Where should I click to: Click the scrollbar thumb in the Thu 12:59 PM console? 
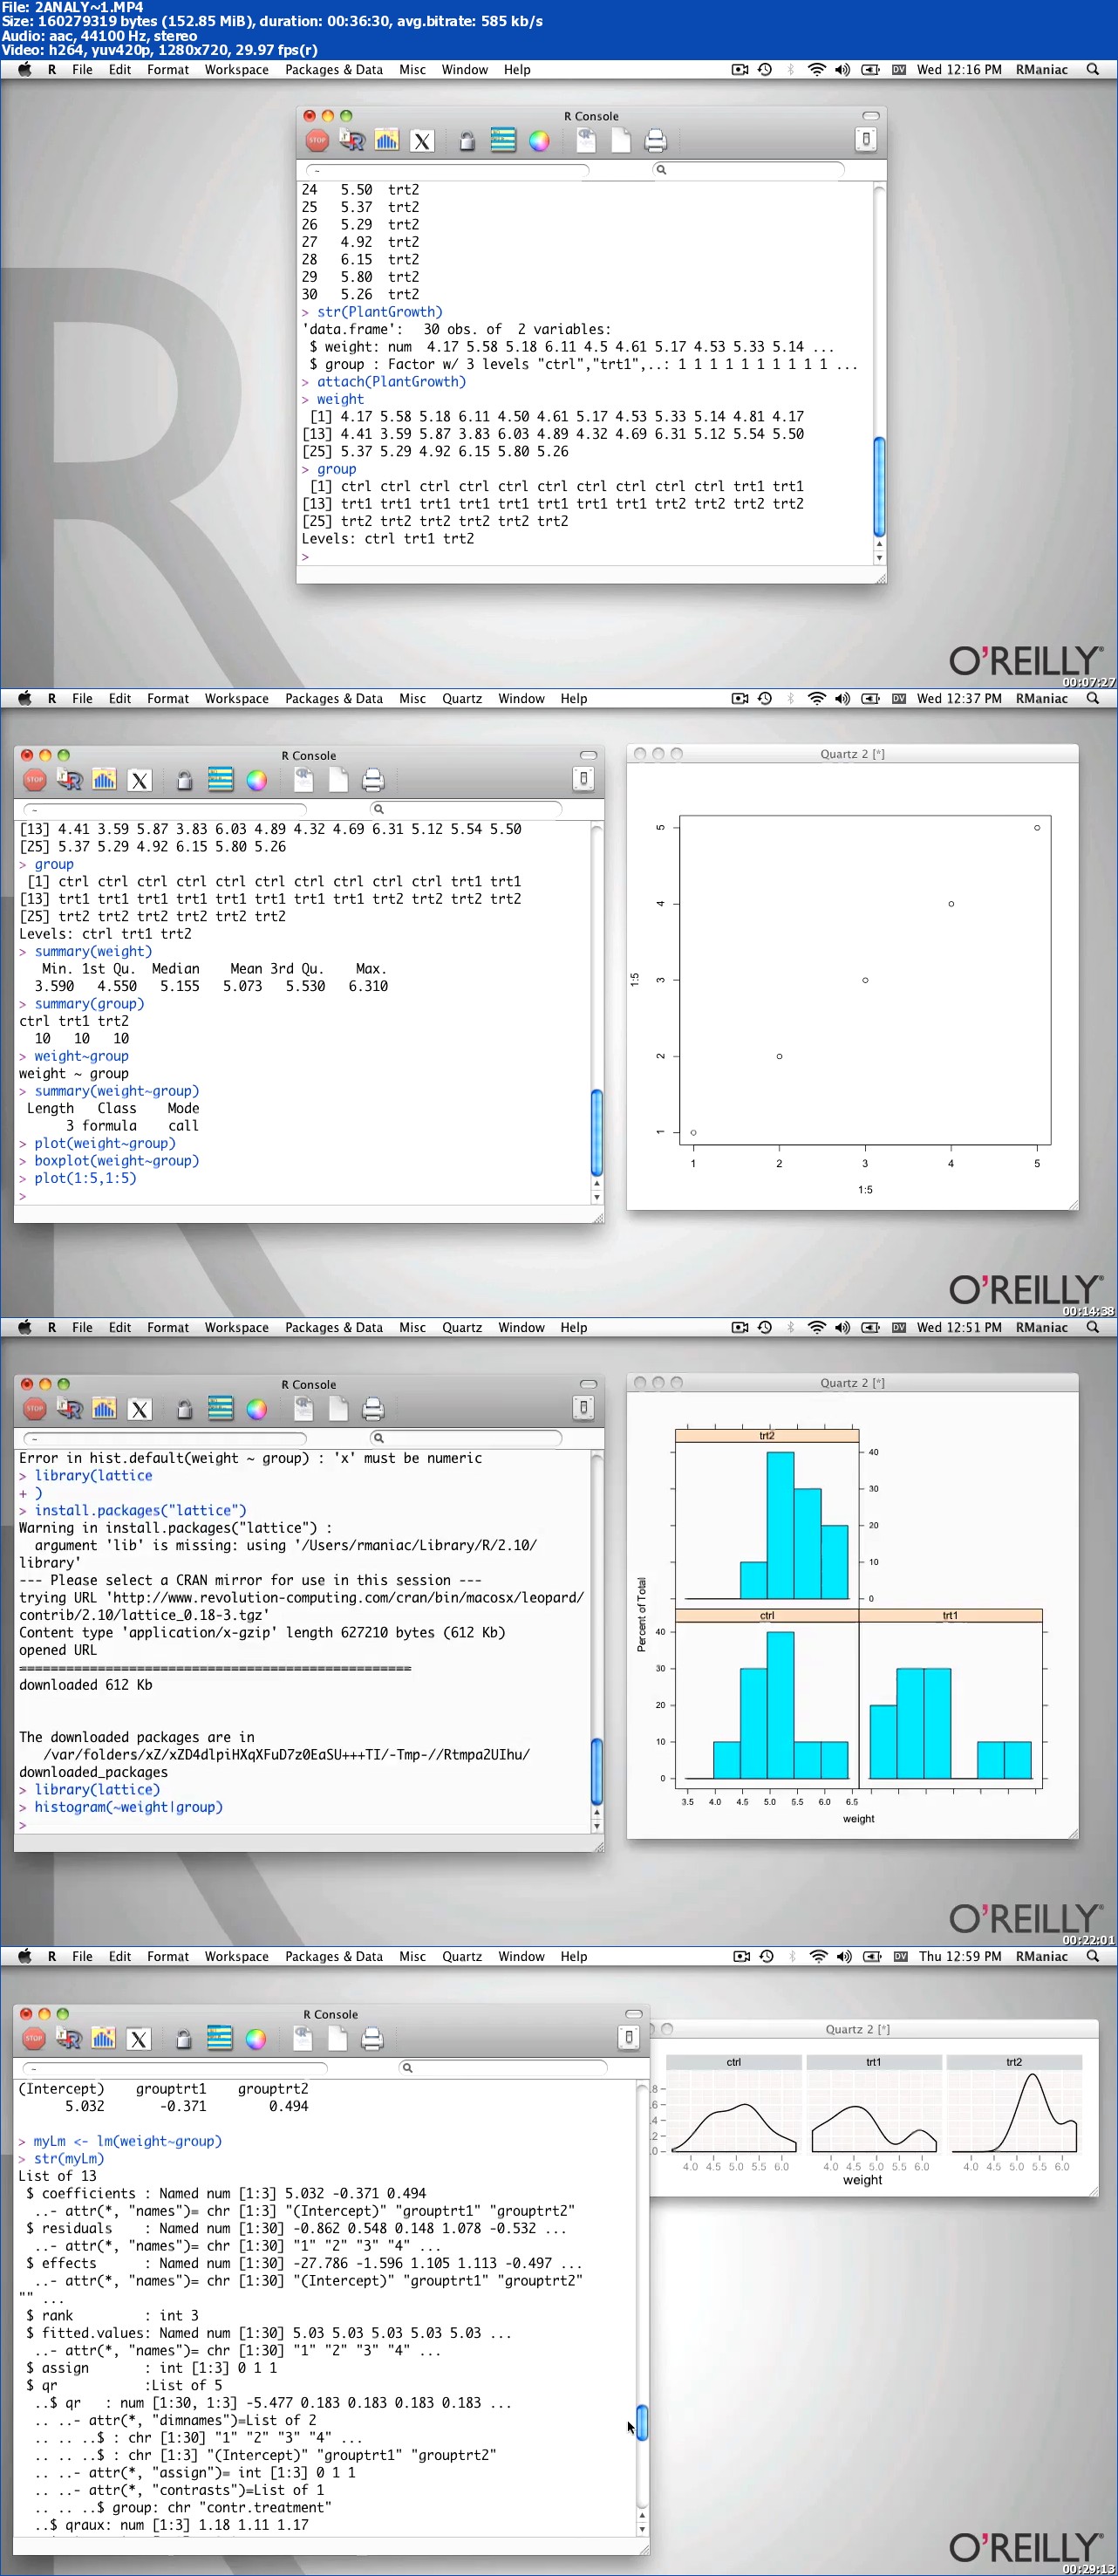click(642, 2422)
